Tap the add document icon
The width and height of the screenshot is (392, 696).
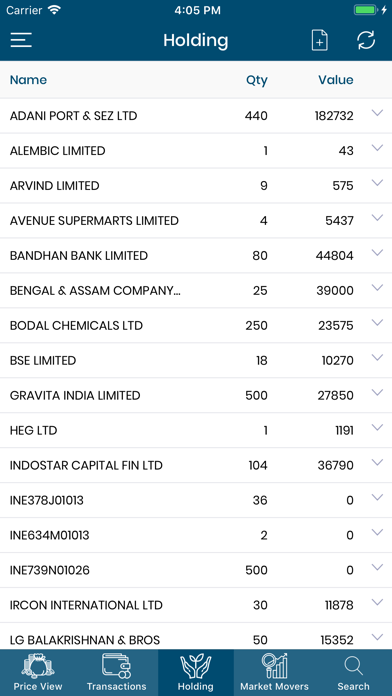(x=320, y=40)
